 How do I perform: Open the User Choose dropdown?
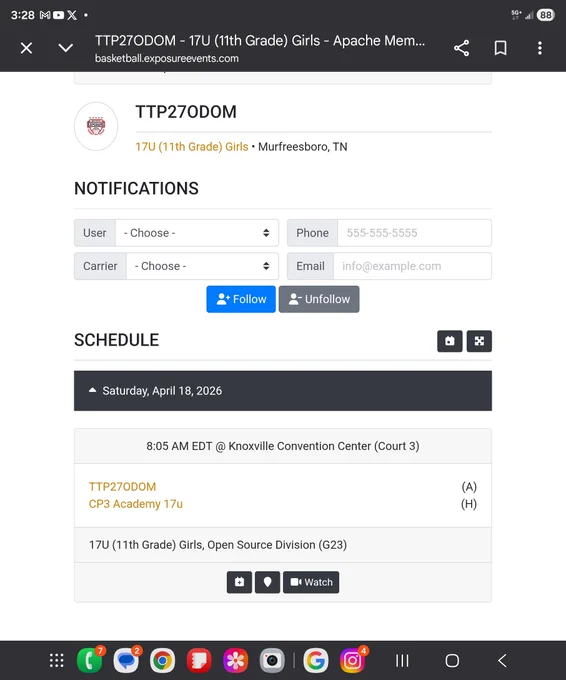197,233
